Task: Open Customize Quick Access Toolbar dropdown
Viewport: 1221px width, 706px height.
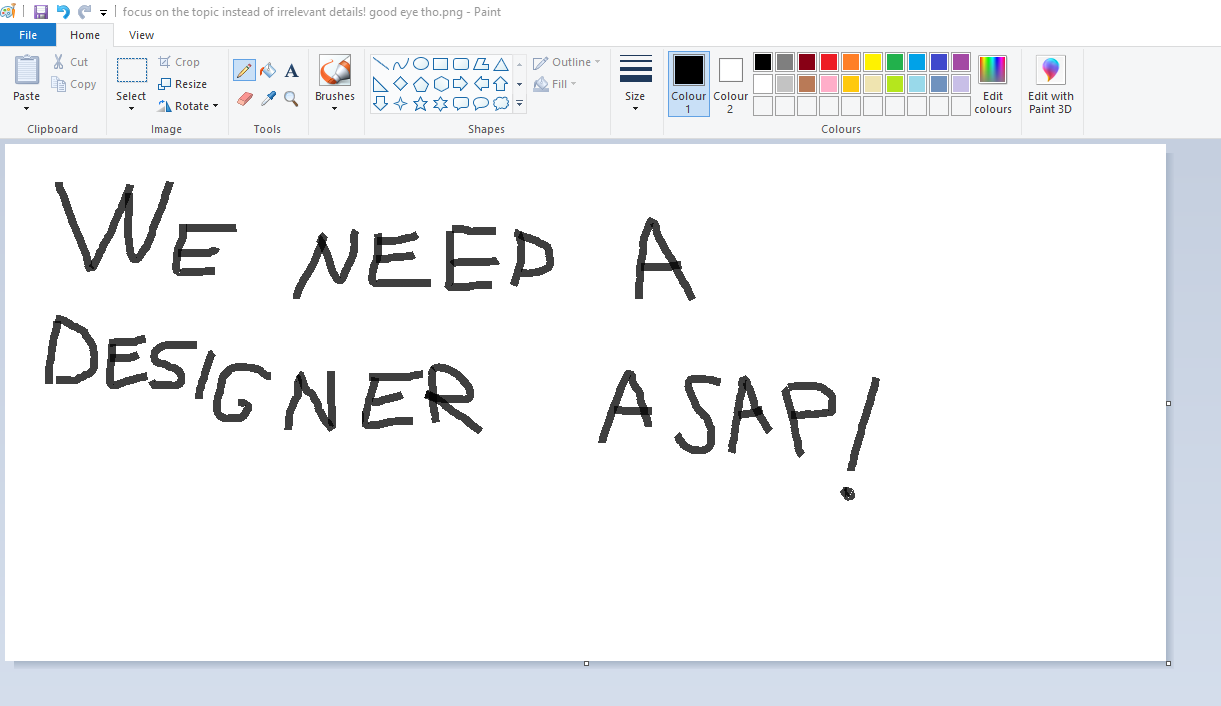Action: tap(103, 13)
